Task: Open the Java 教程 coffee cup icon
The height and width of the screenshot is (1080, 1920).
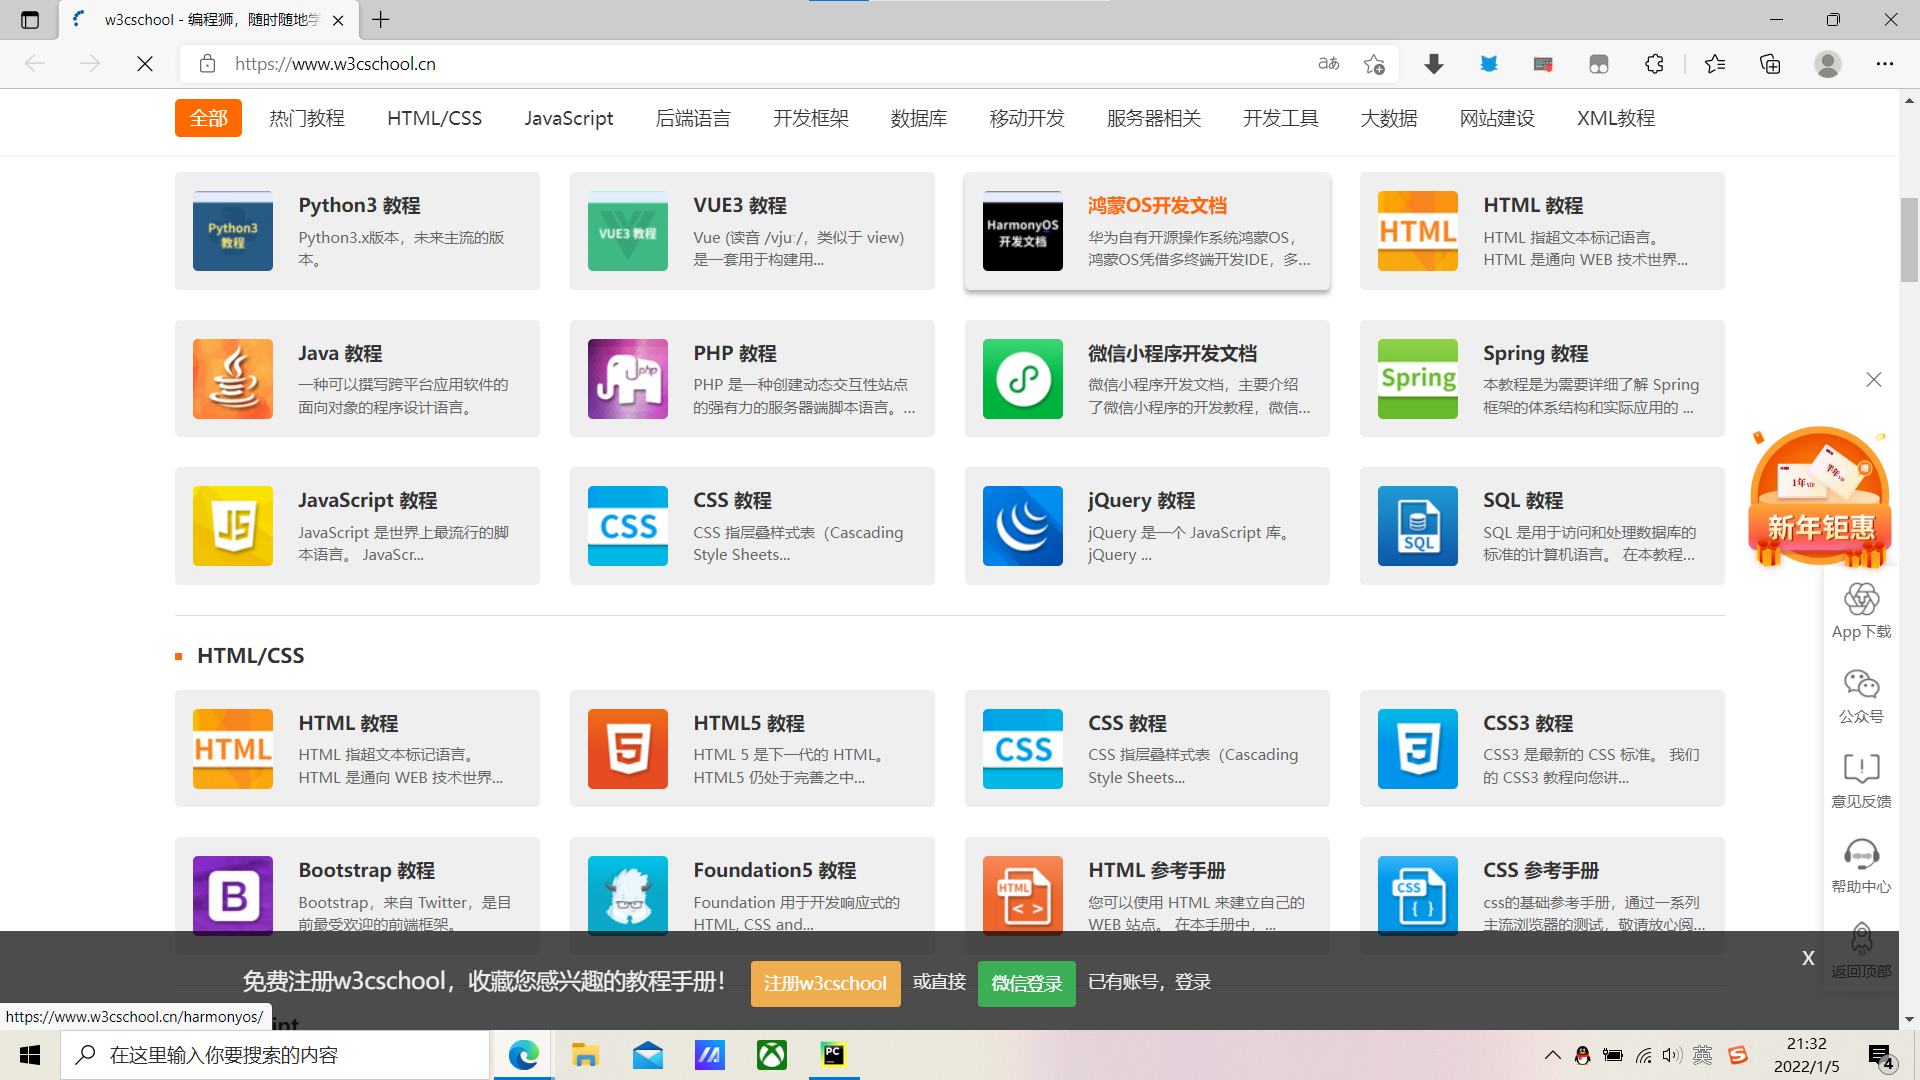Action: tap(232, 378)
